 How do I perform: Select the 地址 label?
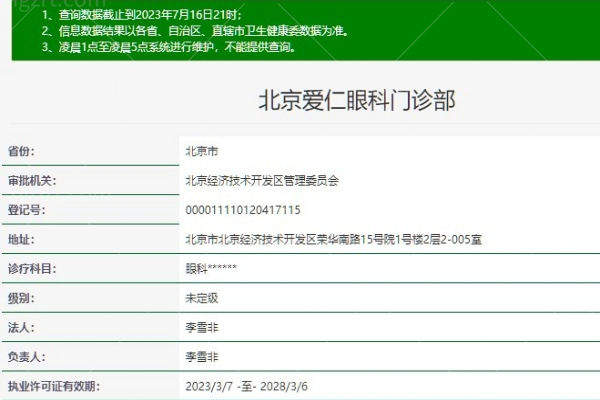pyautogui.click(x=21, y=240)
